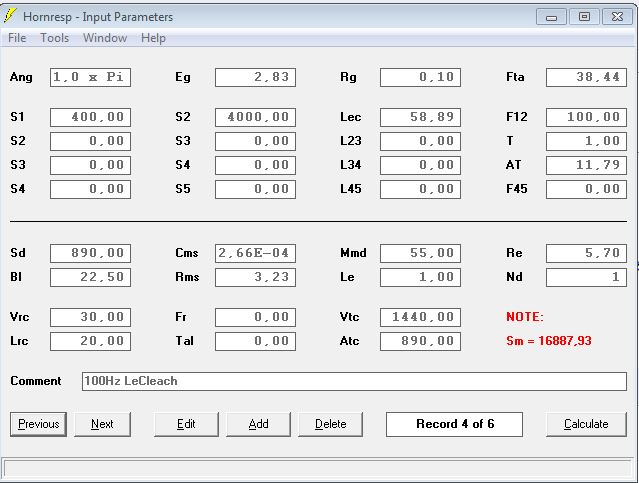Open the Window menu
The image size is (639, 483).
(x=105, y=38)
